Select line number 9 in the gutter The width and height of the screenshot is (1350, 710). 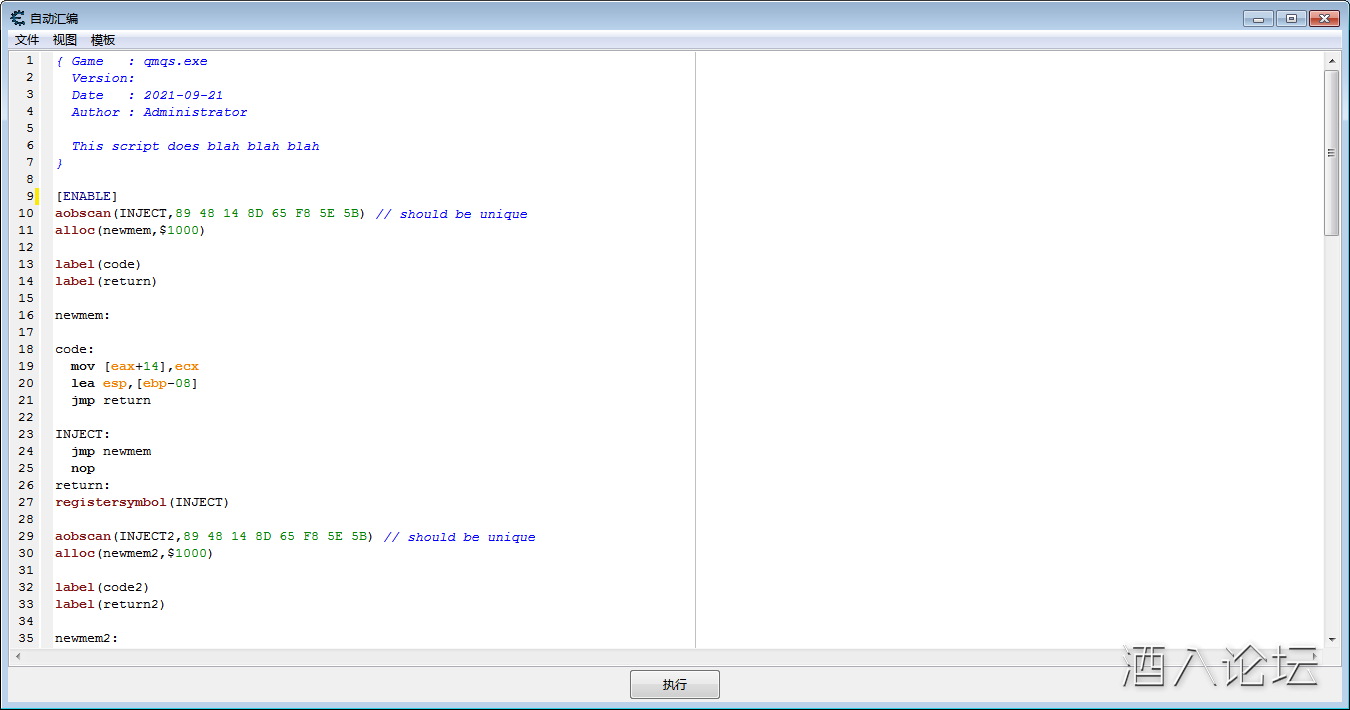[x=29, y=195]
